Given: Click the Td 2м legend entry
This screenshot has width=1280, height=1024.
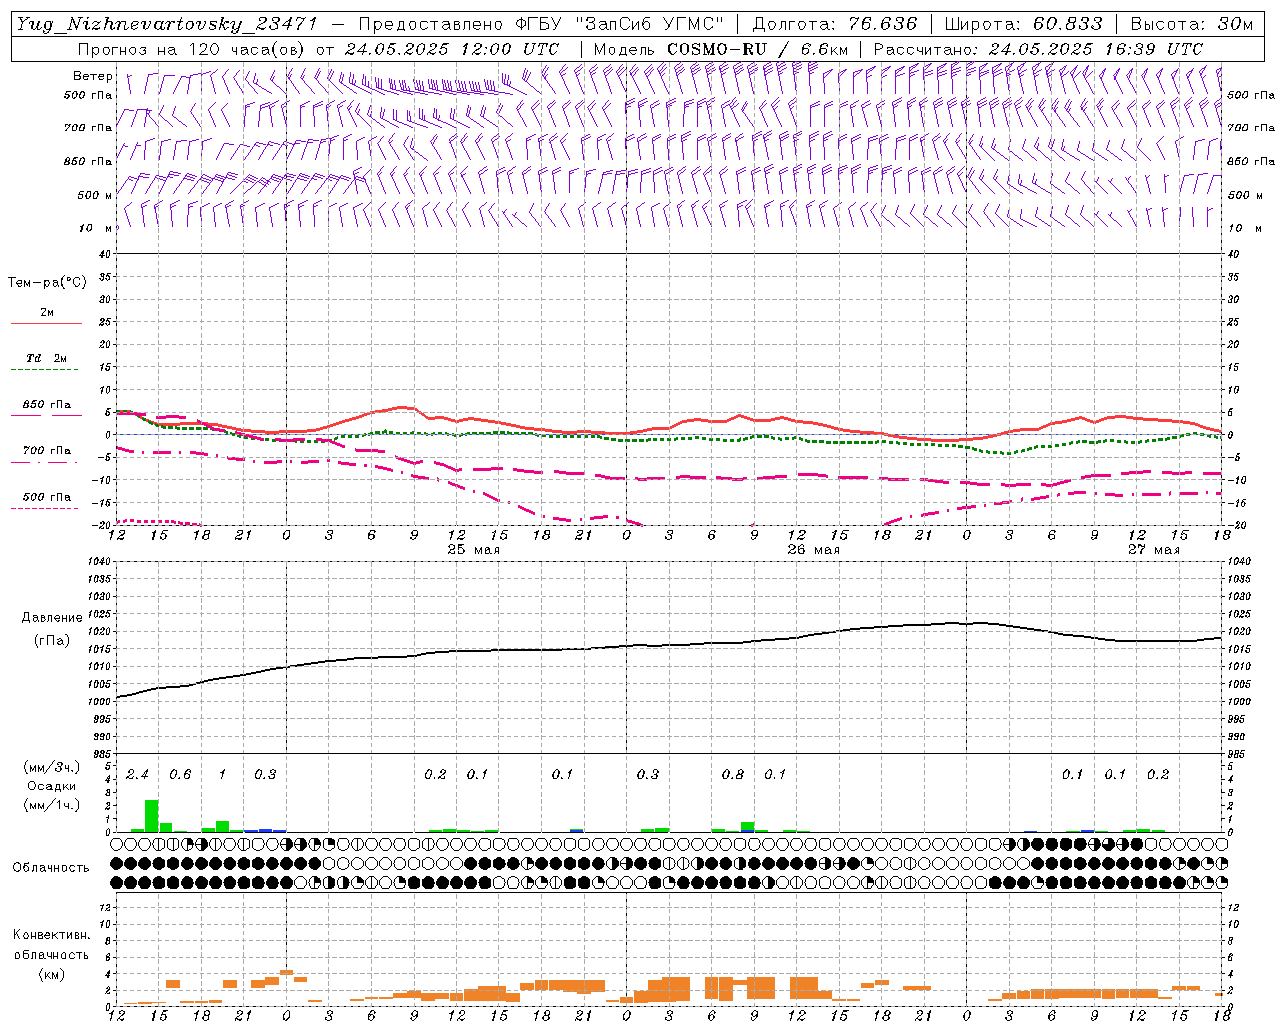Looking at the screenshot, I should coord(46,358).
